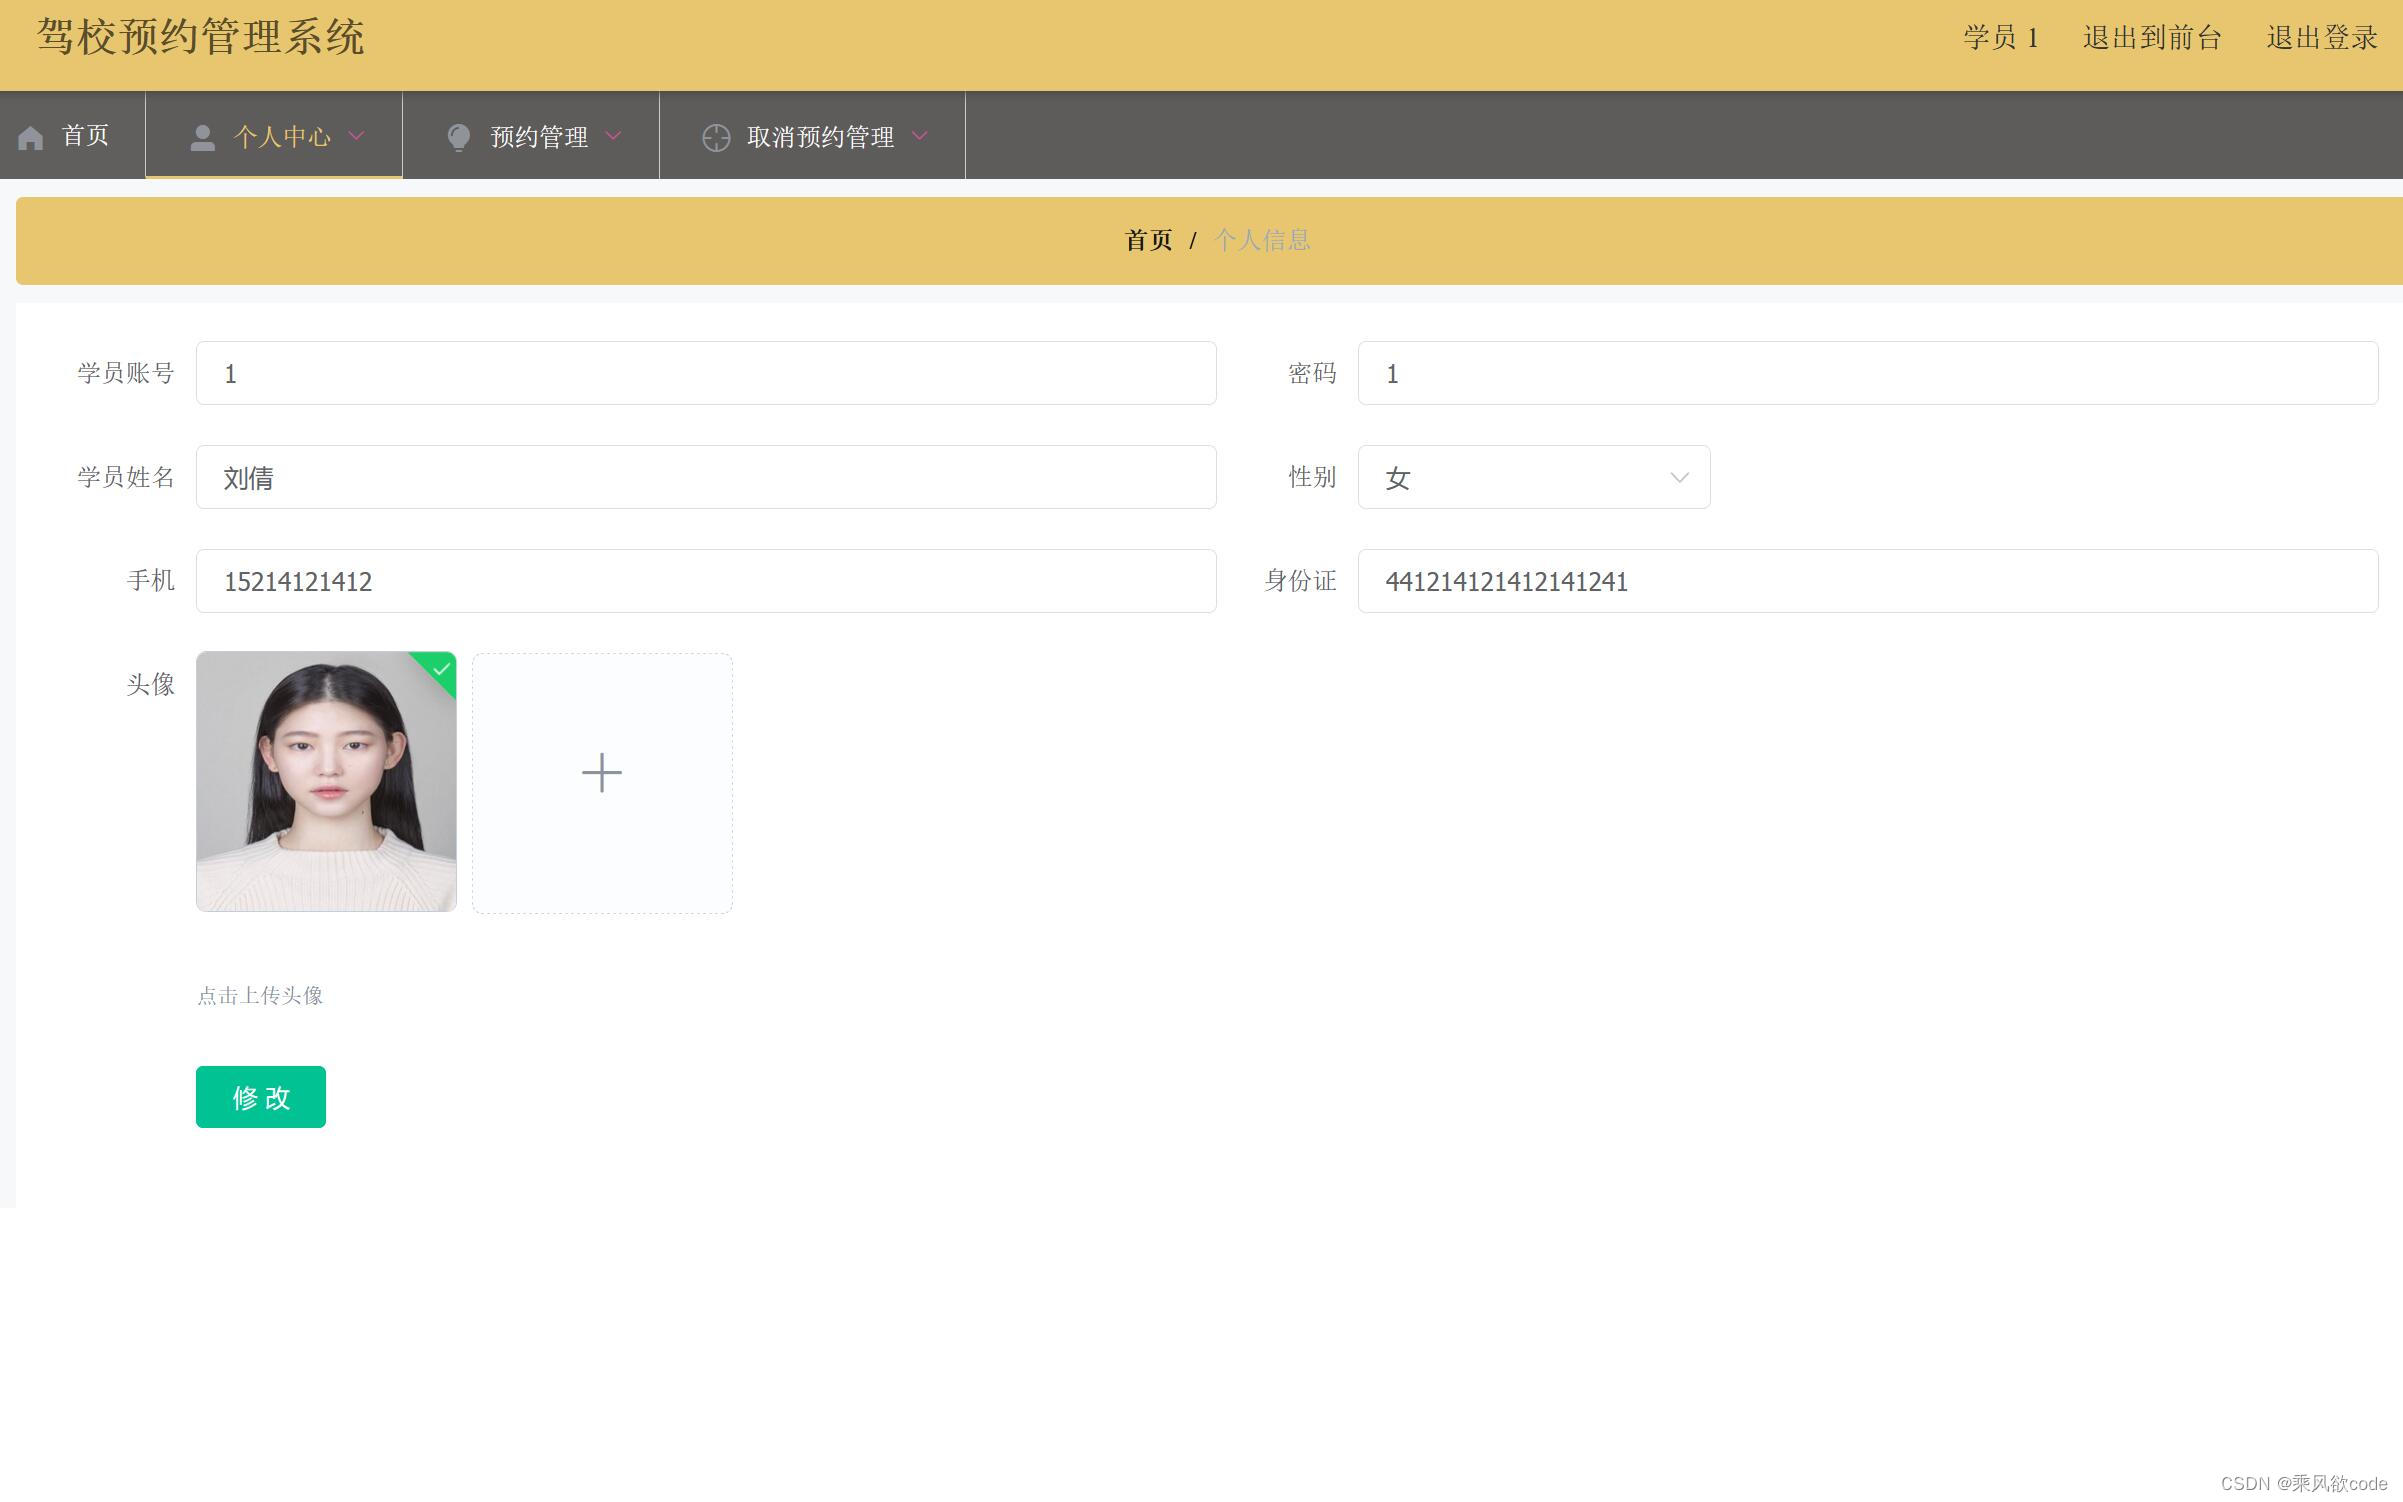This screenshot has width=2403, height=1502.
Task: Click the green 修改 button
Action: [261, 1097]
